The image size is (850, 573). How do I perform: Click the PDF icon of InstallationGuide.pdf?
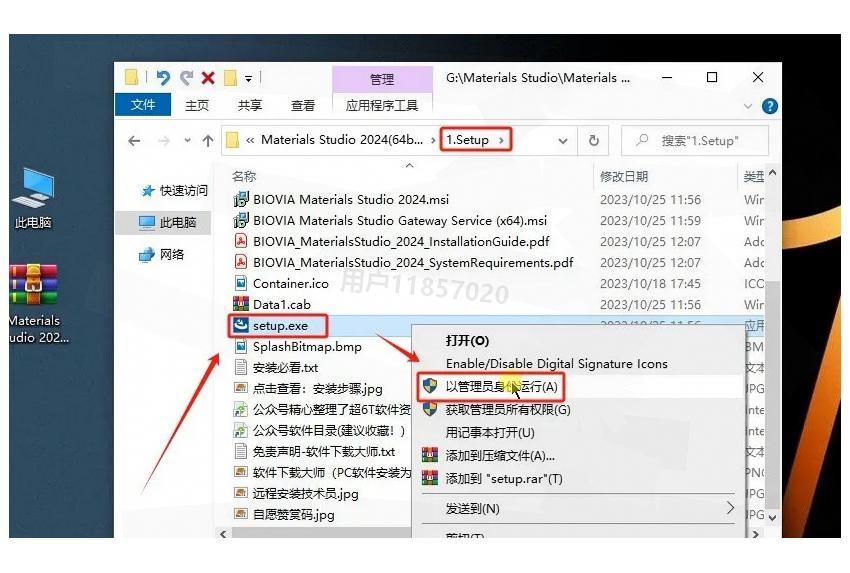(x=241, y=241)
